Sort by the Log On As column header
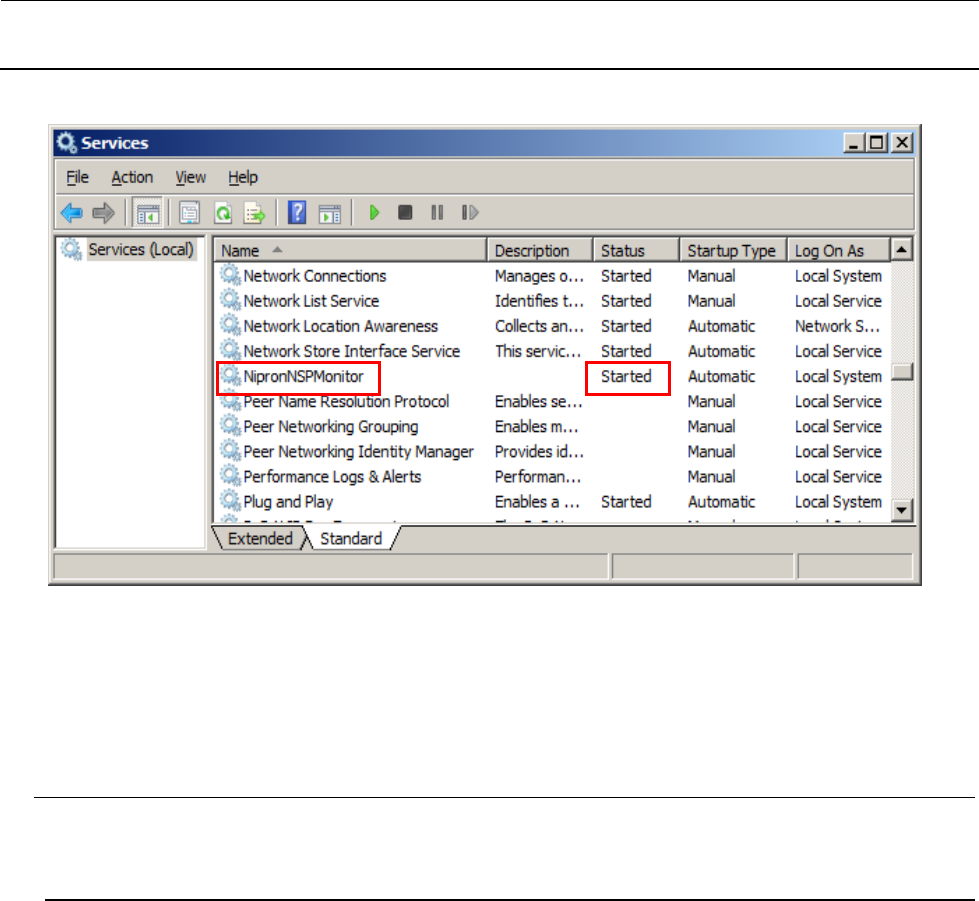This screenshot has height=901, width=979. (839, 250)
